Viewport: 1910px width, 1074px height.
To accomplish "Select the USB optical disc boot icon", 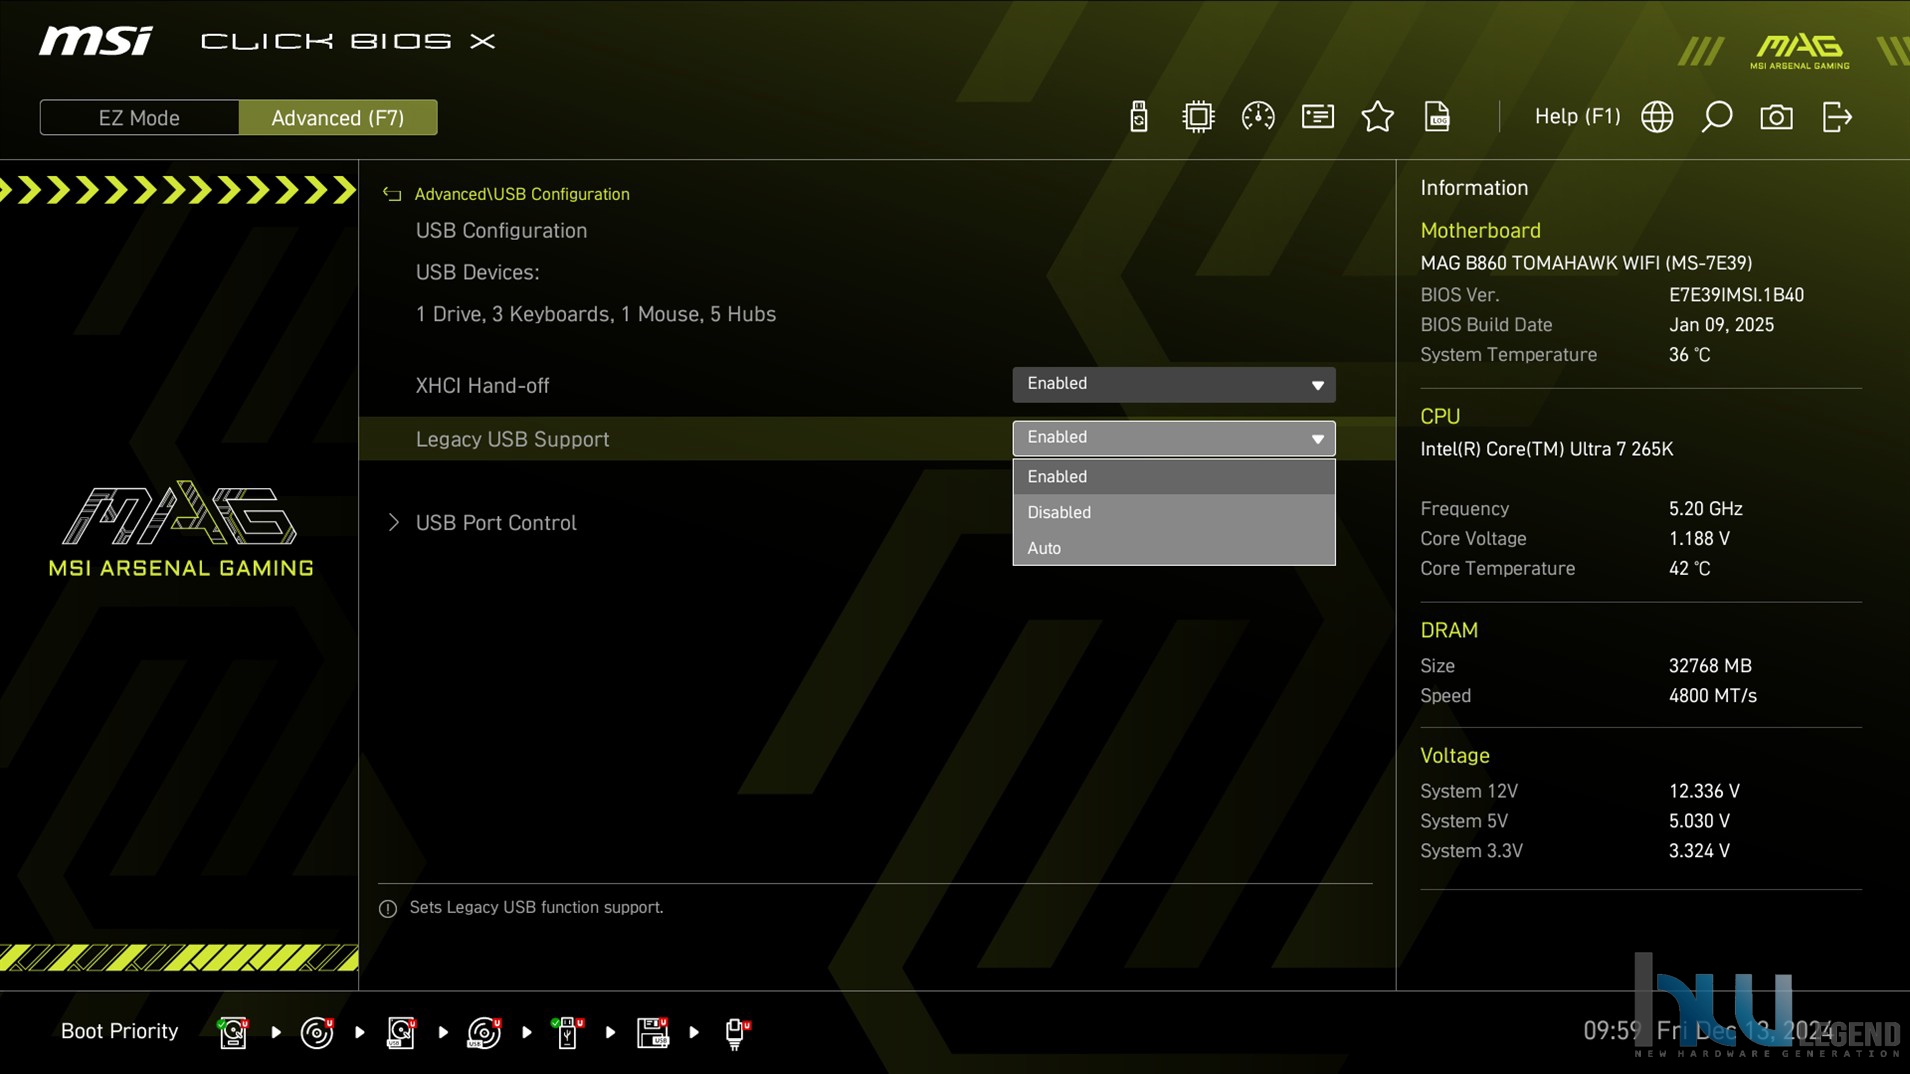I will tap(484, 1032).
